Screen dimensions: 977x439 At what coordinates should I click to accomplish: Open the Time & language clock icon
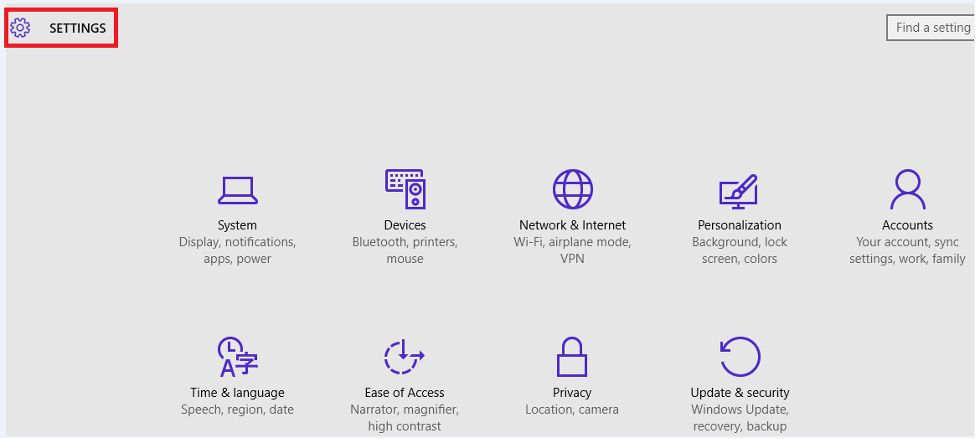tap(237, 357)
